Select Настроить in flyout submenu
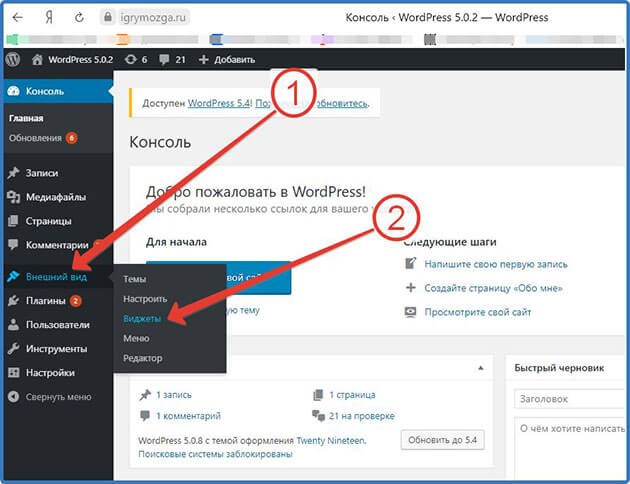 click(x=145, y=299)
